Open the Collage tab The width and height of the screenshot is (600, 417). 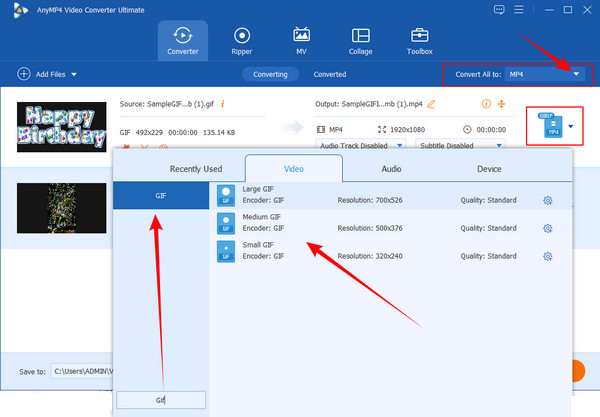[360, 41]
